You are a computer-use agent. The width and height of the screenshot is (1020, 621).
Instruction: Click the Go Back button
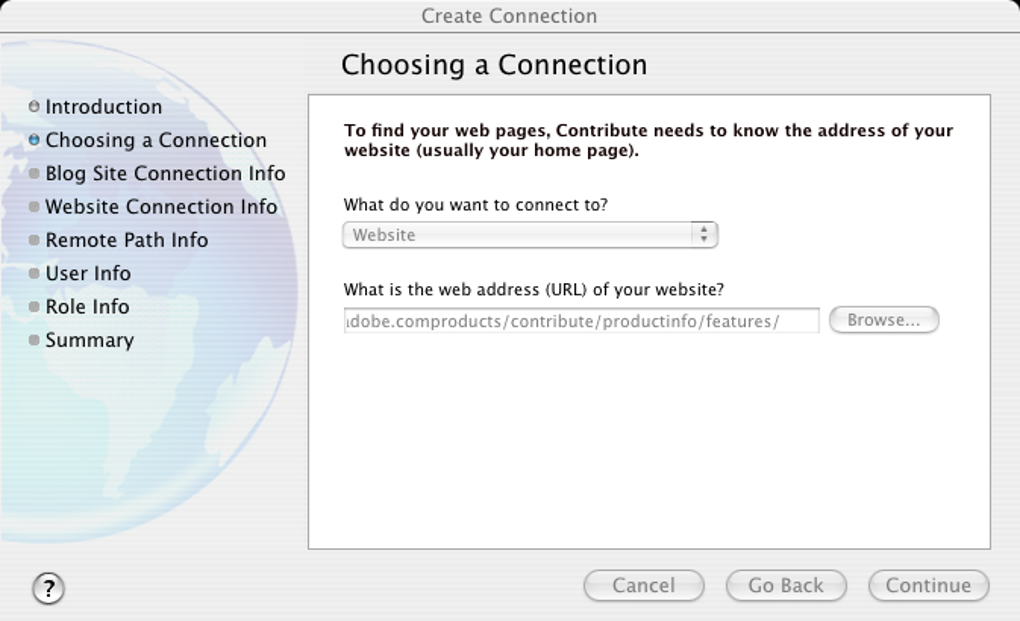786,586
